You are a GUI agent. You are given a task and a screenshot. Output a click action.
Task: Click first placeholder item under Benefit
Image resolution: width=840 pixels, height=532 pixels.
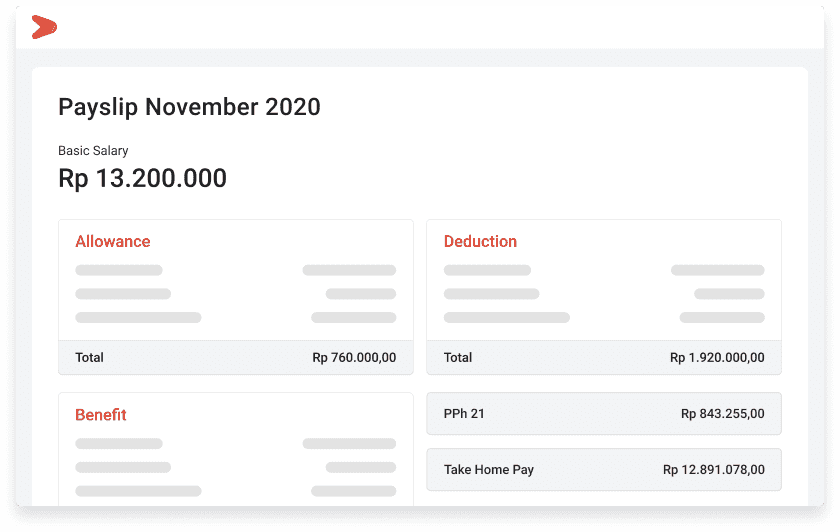coord(119,443)
